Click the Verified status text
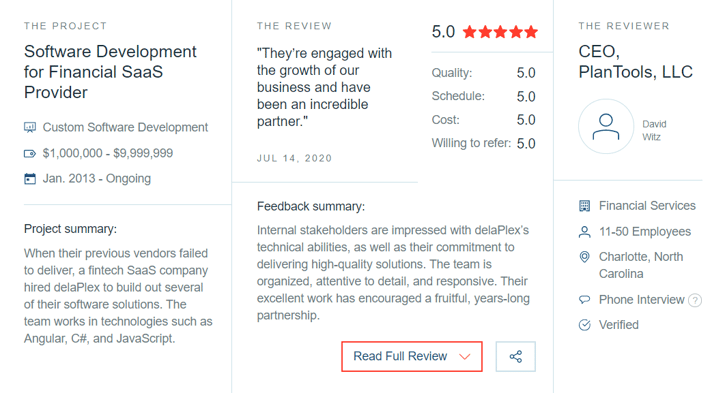 tap(619, 325)
